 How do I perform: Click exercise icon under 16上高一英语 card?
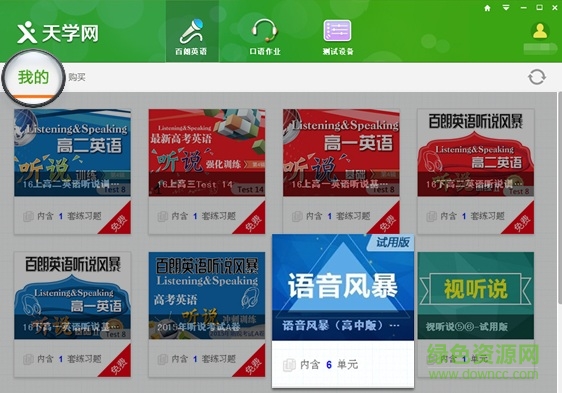point(297,217)
